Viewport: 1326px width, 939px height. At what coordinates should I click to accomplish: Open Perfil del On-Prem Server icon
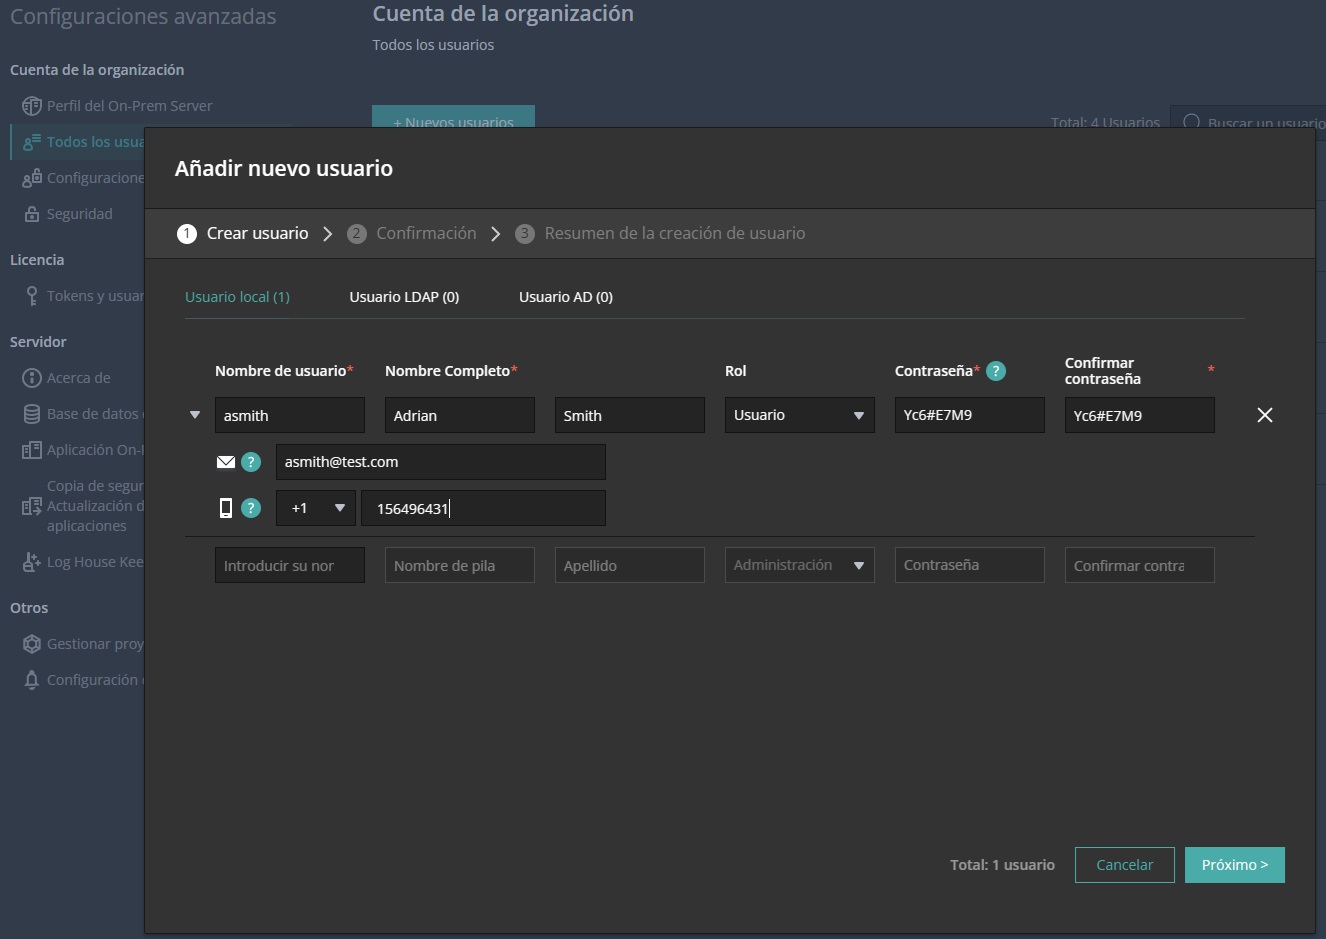[x=31, y=106]
